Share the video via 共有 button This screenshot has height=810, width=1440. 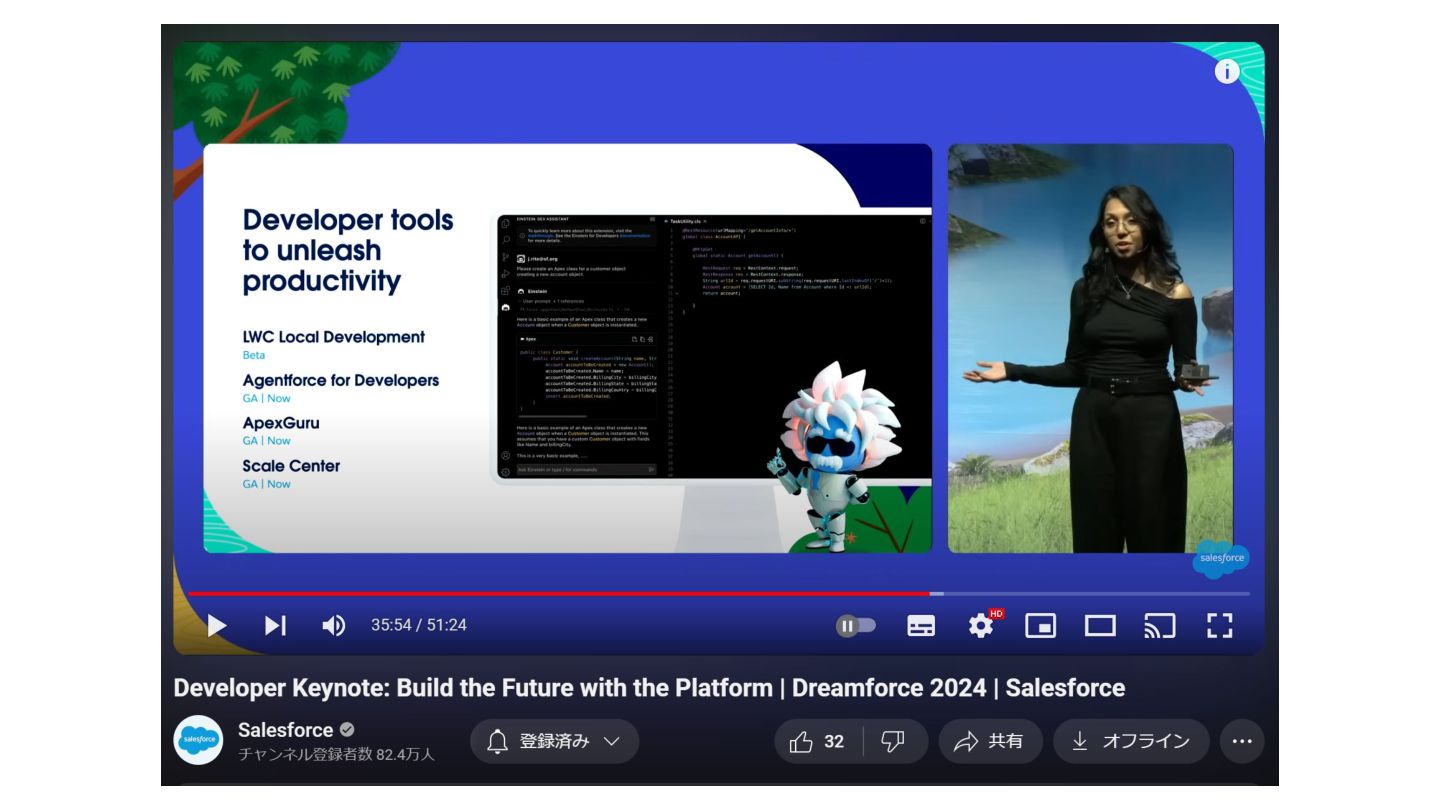tap(990, 741)
